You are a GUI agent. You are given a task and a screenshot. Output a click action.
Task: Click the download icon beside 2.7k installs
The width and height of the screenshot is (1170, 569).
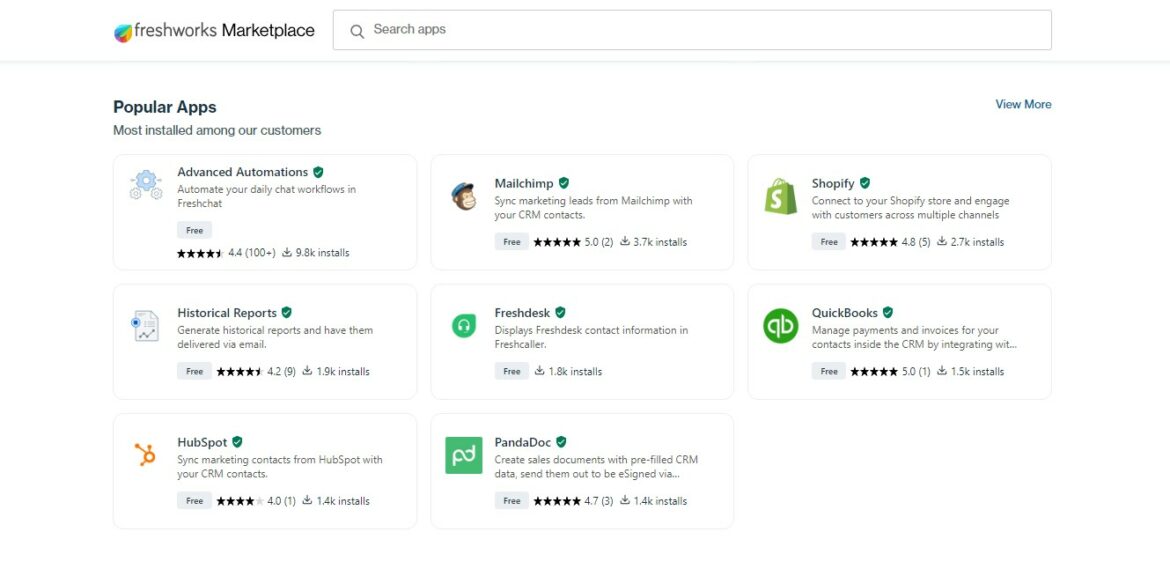(942, 241)
